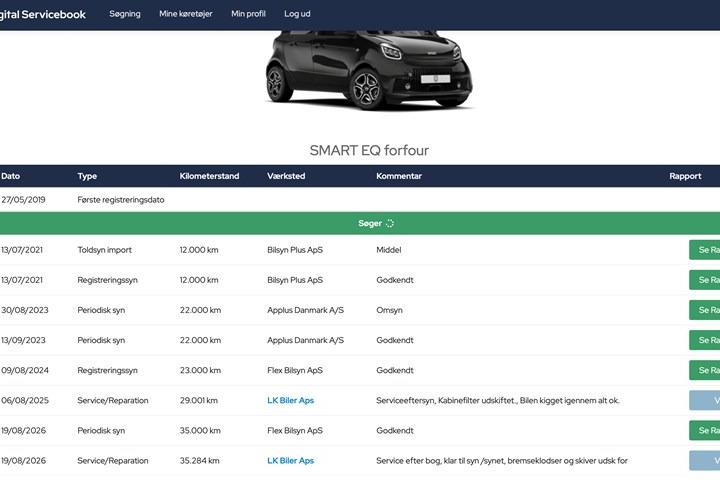Click the SMART EQ forfour heading
The height and width of the screenshot is (480, 720).
[369, 150]
